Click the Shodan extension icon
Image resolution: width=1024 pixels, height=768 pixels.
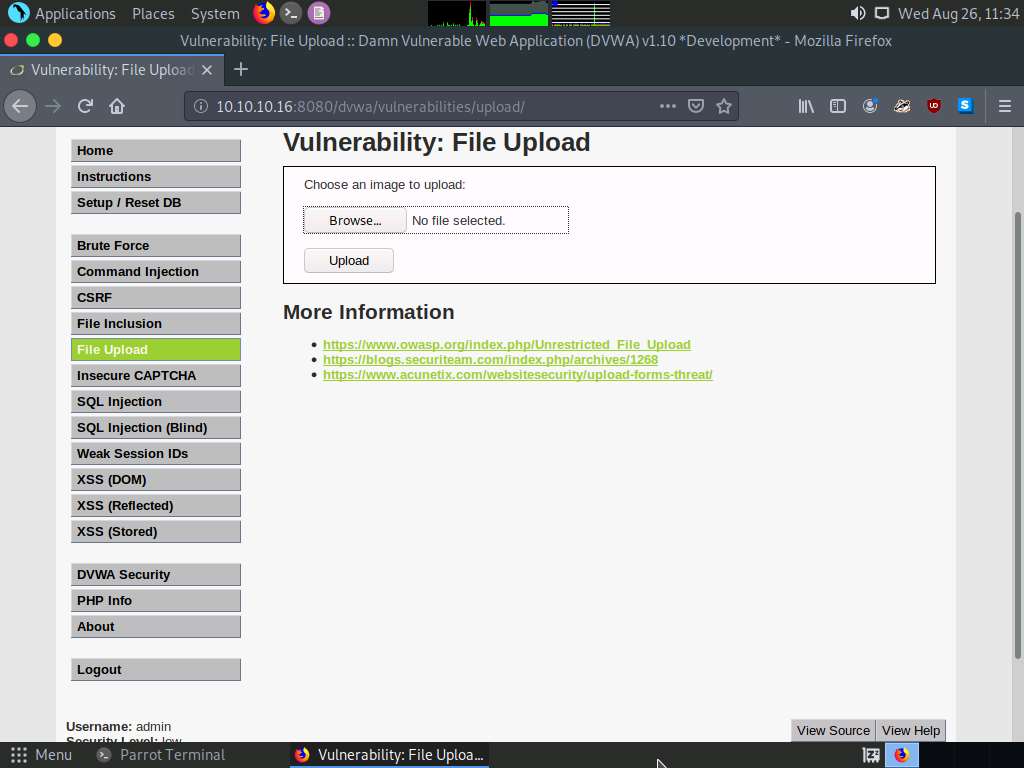[964, 105]
